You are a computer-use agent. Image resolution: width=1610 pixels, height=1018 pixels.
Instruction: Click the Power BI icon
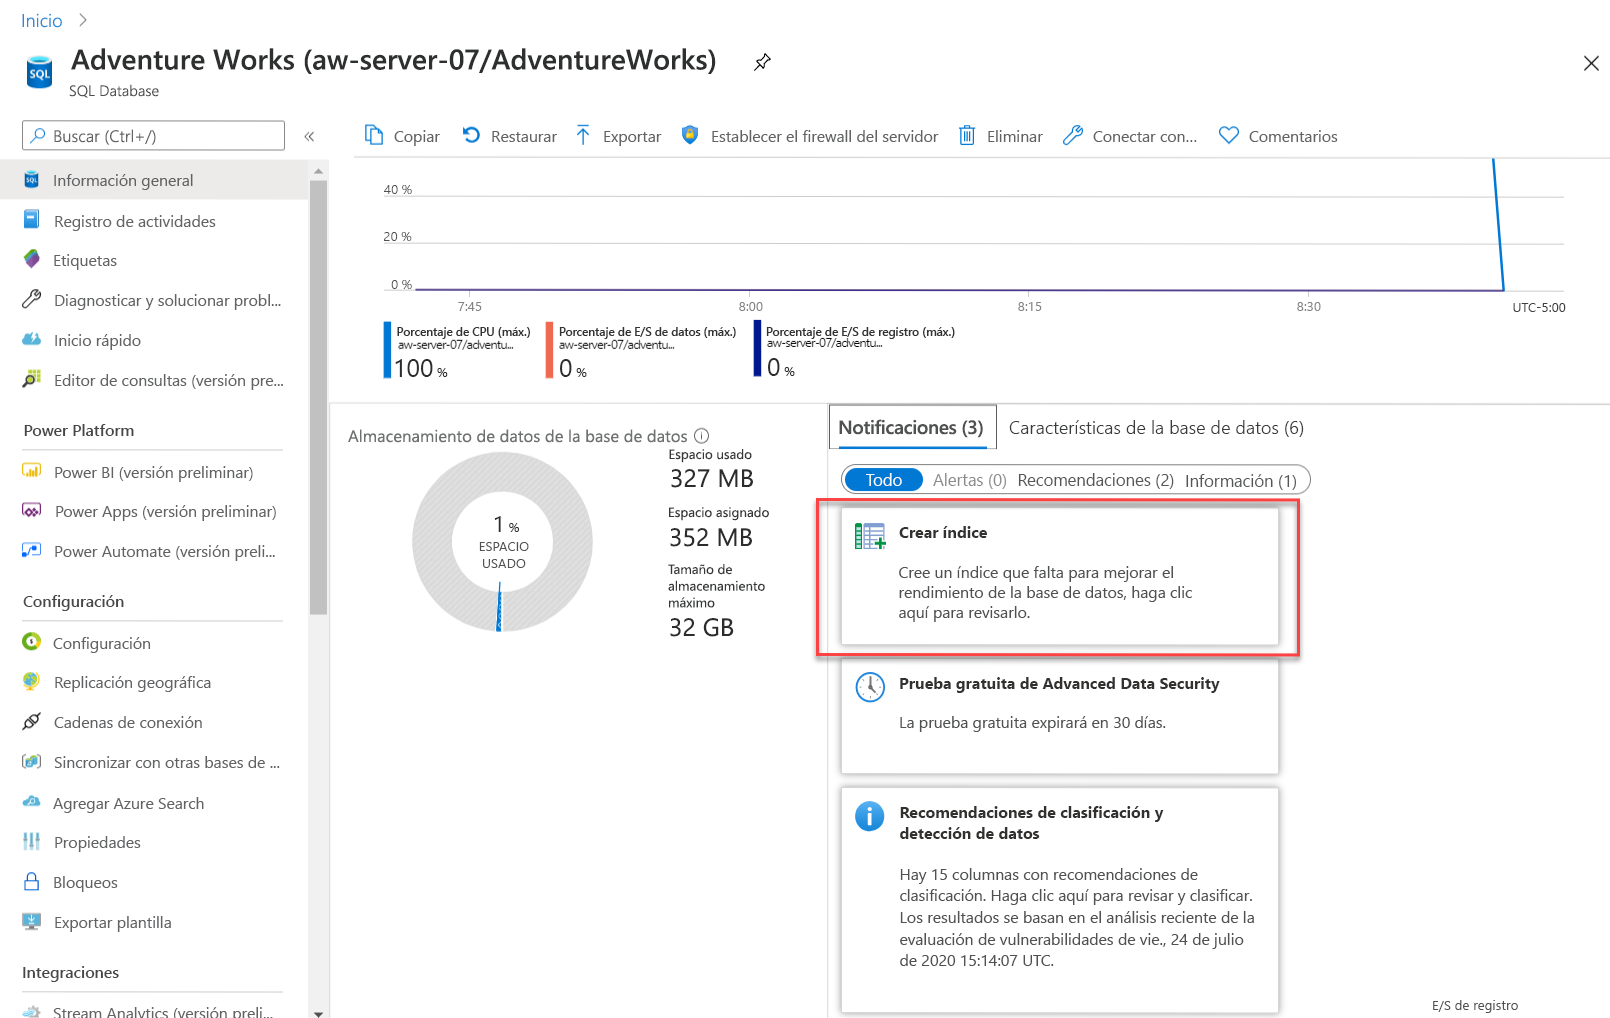(32, 471)
